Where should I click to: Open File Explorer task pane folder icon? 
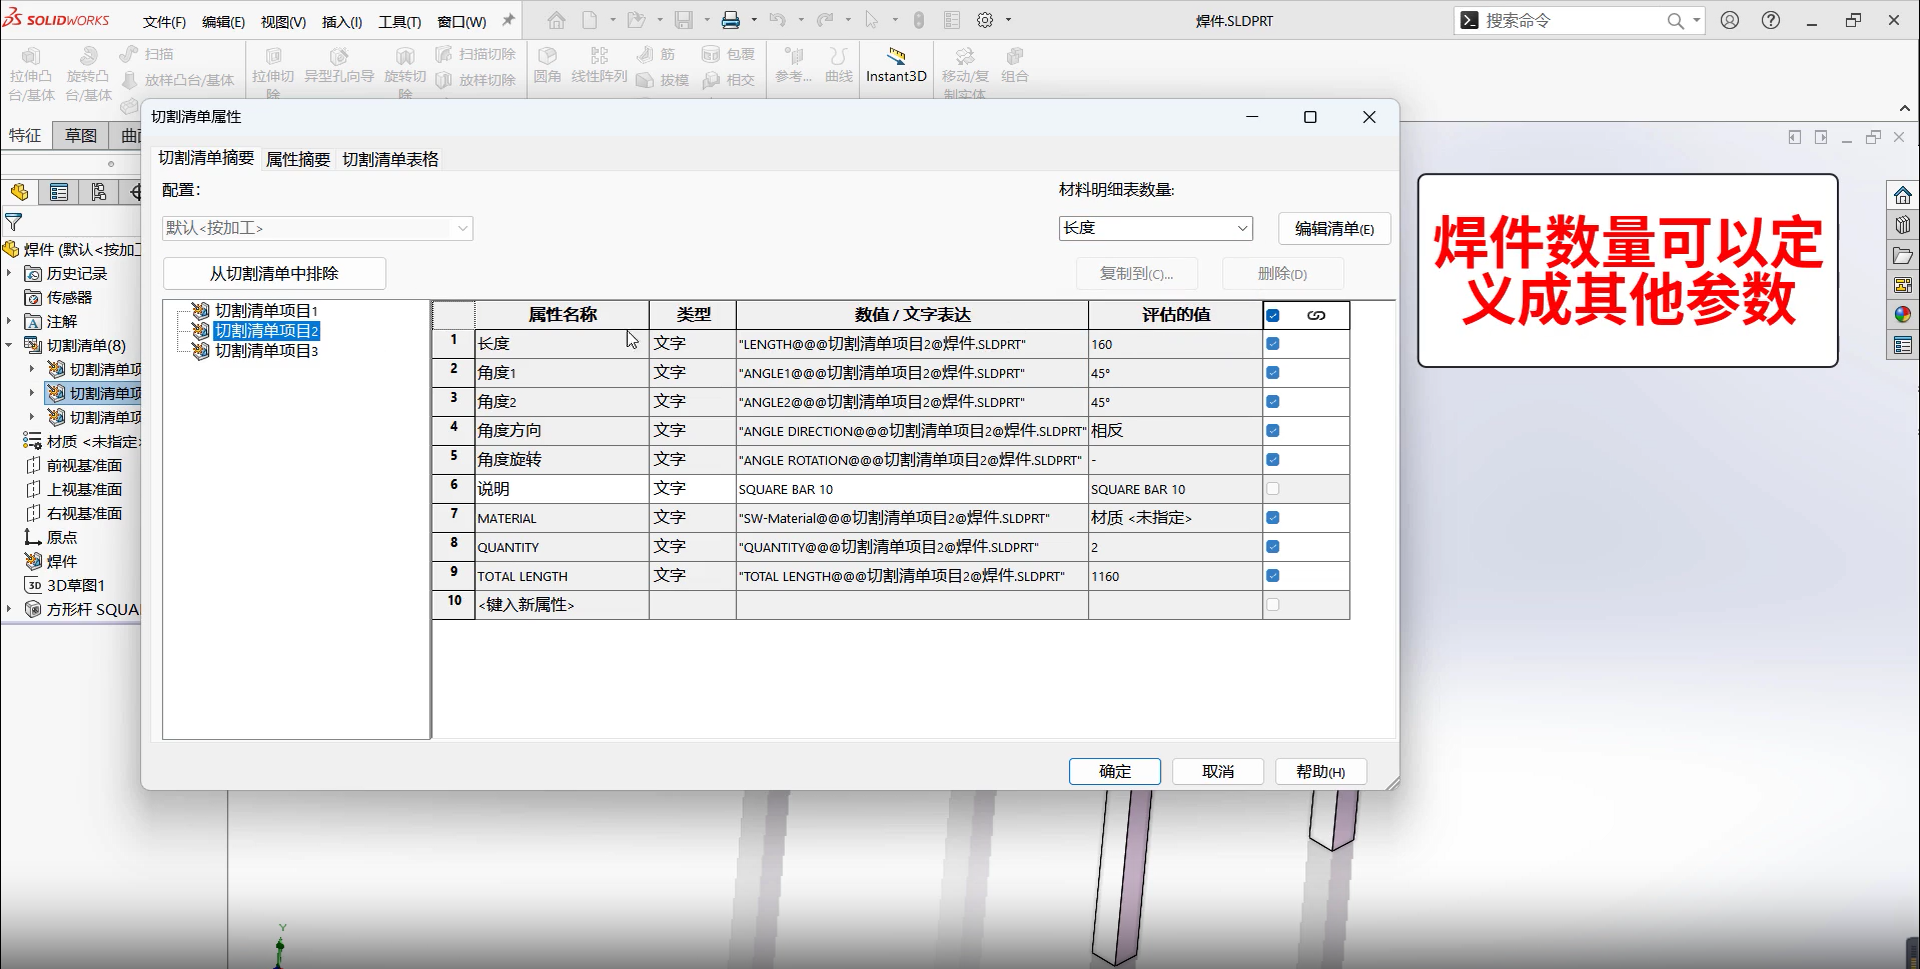click(x=1902, y=255)
